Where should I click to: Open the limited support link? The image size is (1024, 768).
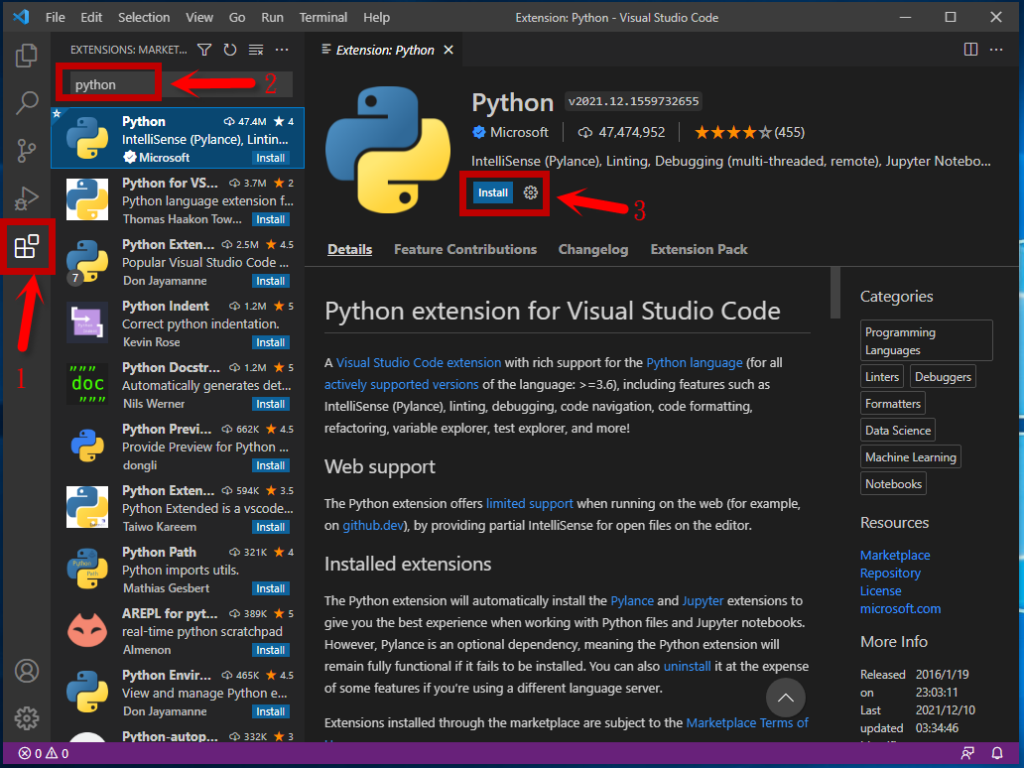[x=529, y=504]
